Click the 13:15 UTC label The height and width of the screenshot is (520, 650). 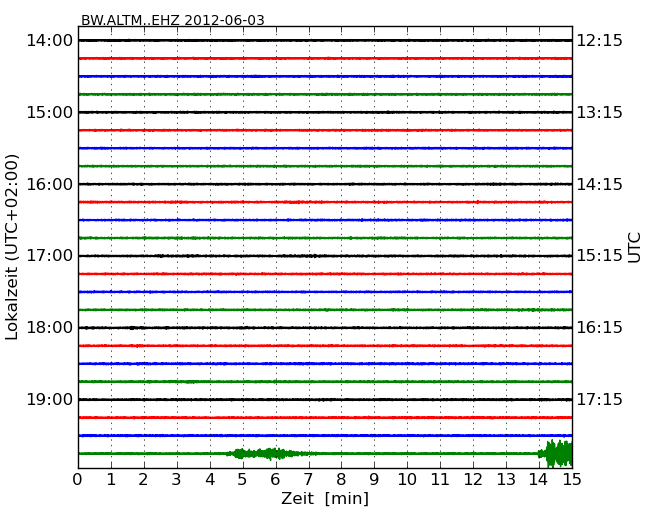click(600, 112)
